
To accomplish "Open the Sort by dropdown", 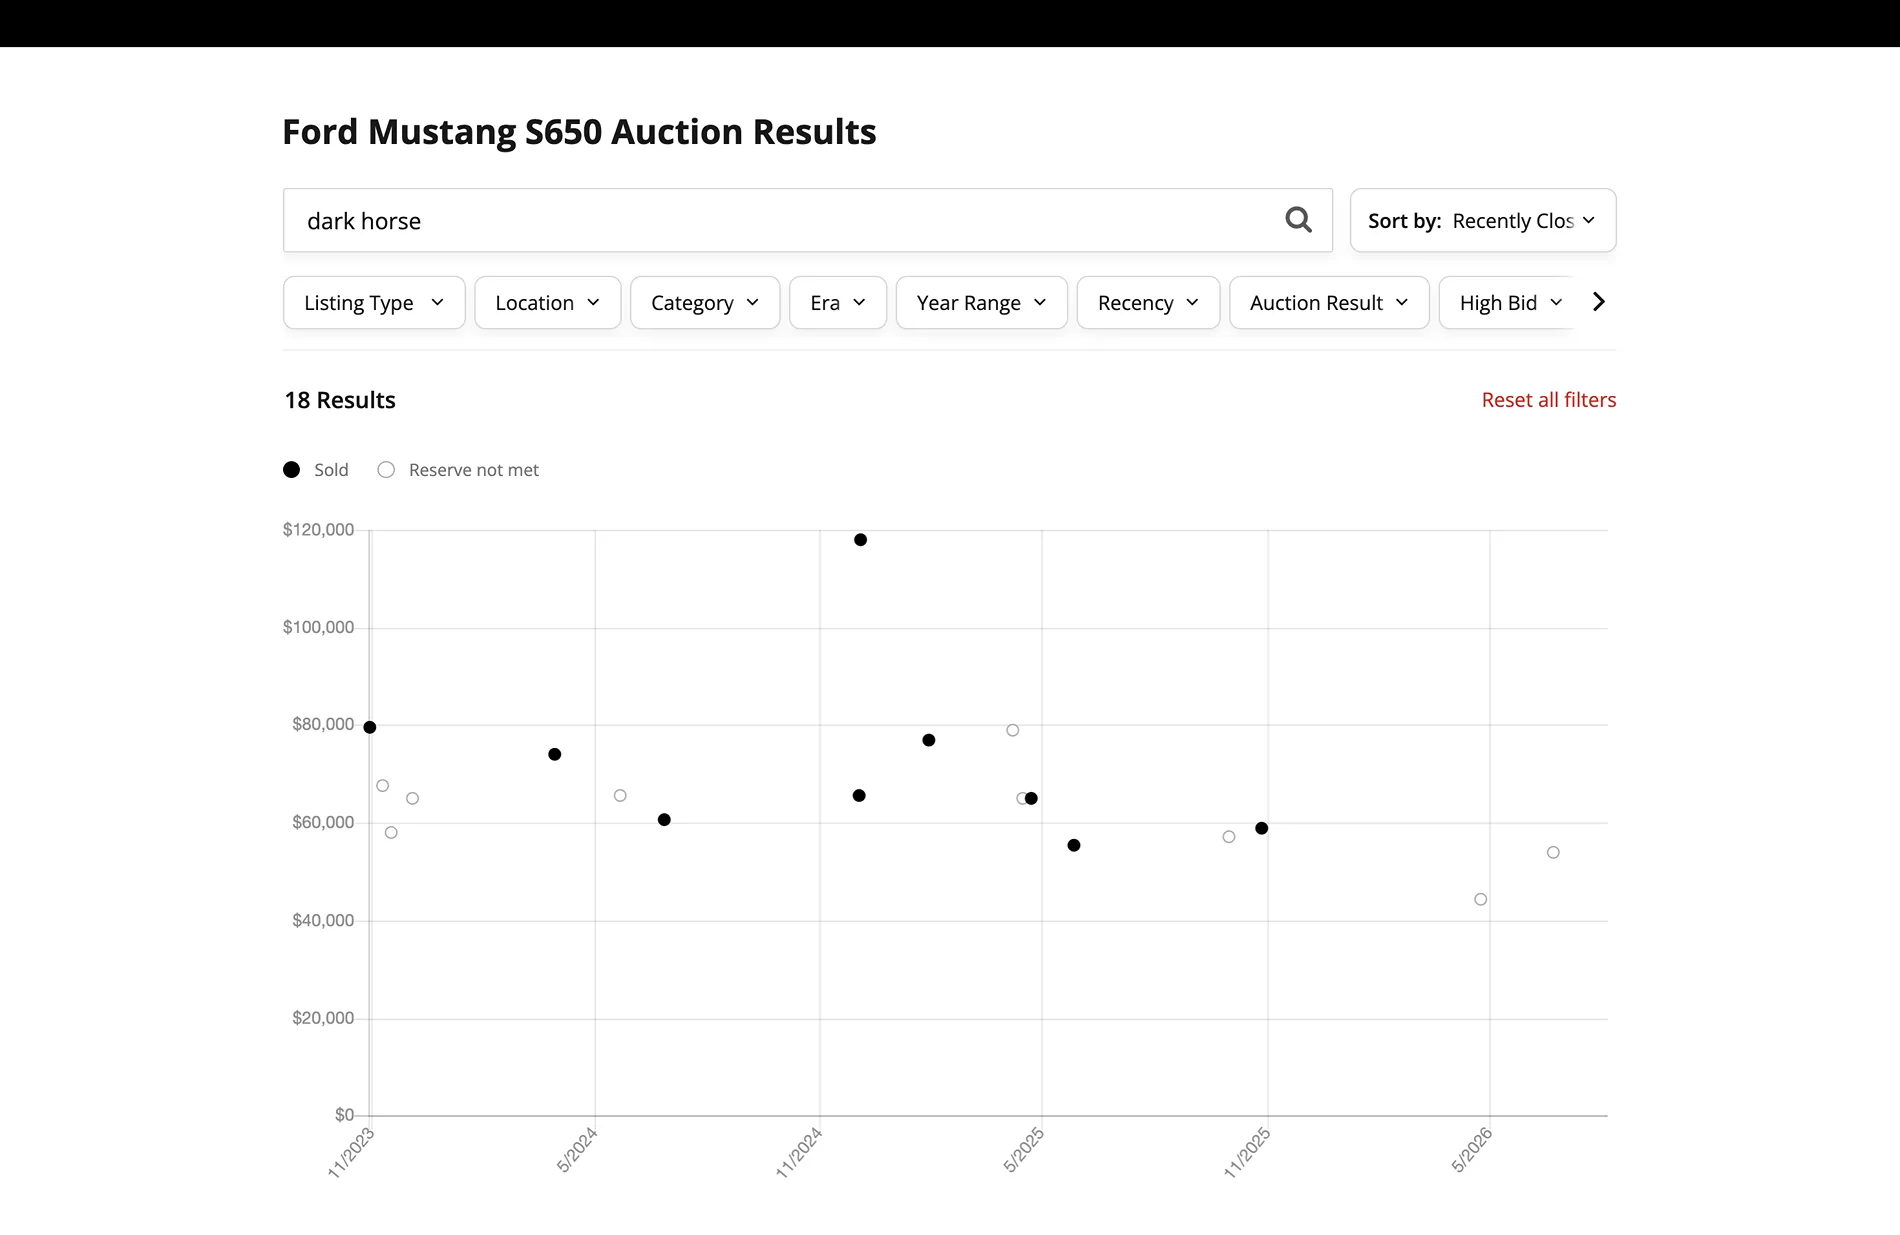I will click(x=1482, y=220).
